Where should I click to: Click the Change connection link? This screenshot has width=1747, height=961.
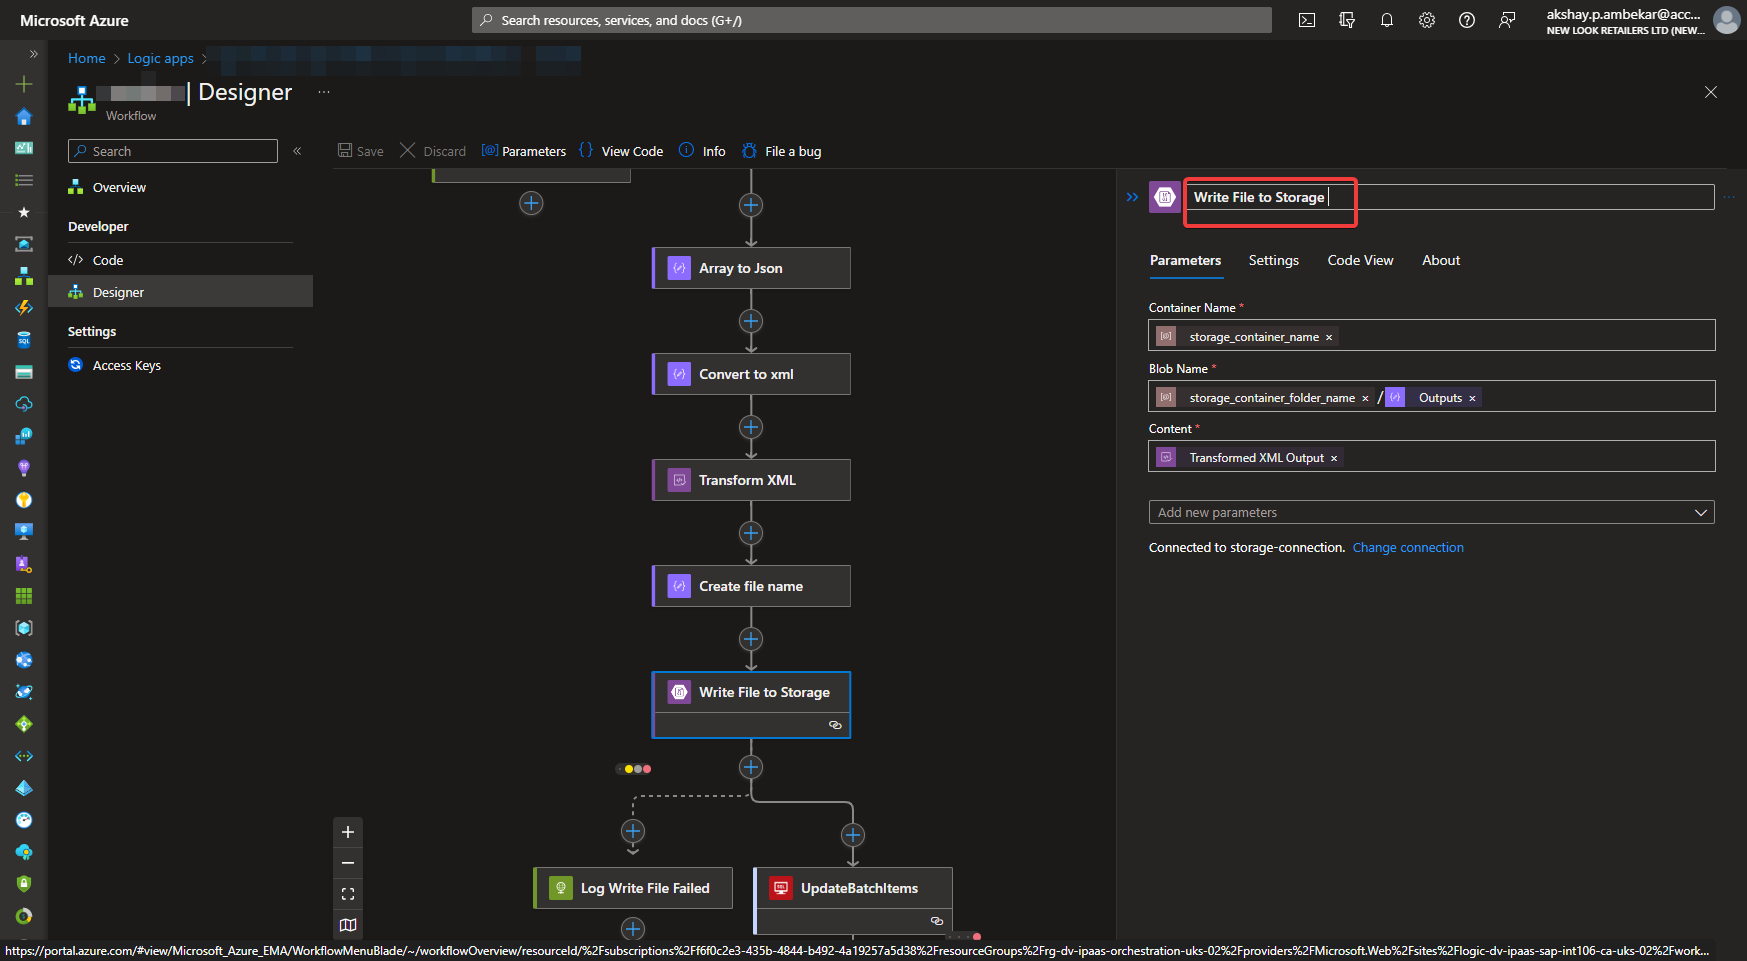pos(1408,547)
